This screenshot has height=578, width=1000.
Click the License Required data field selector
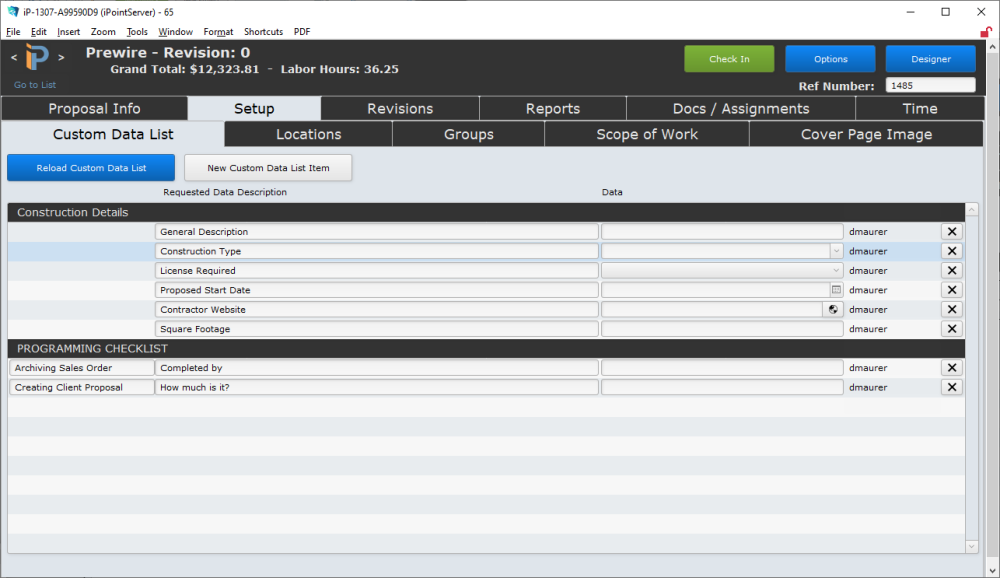(720, 270)
